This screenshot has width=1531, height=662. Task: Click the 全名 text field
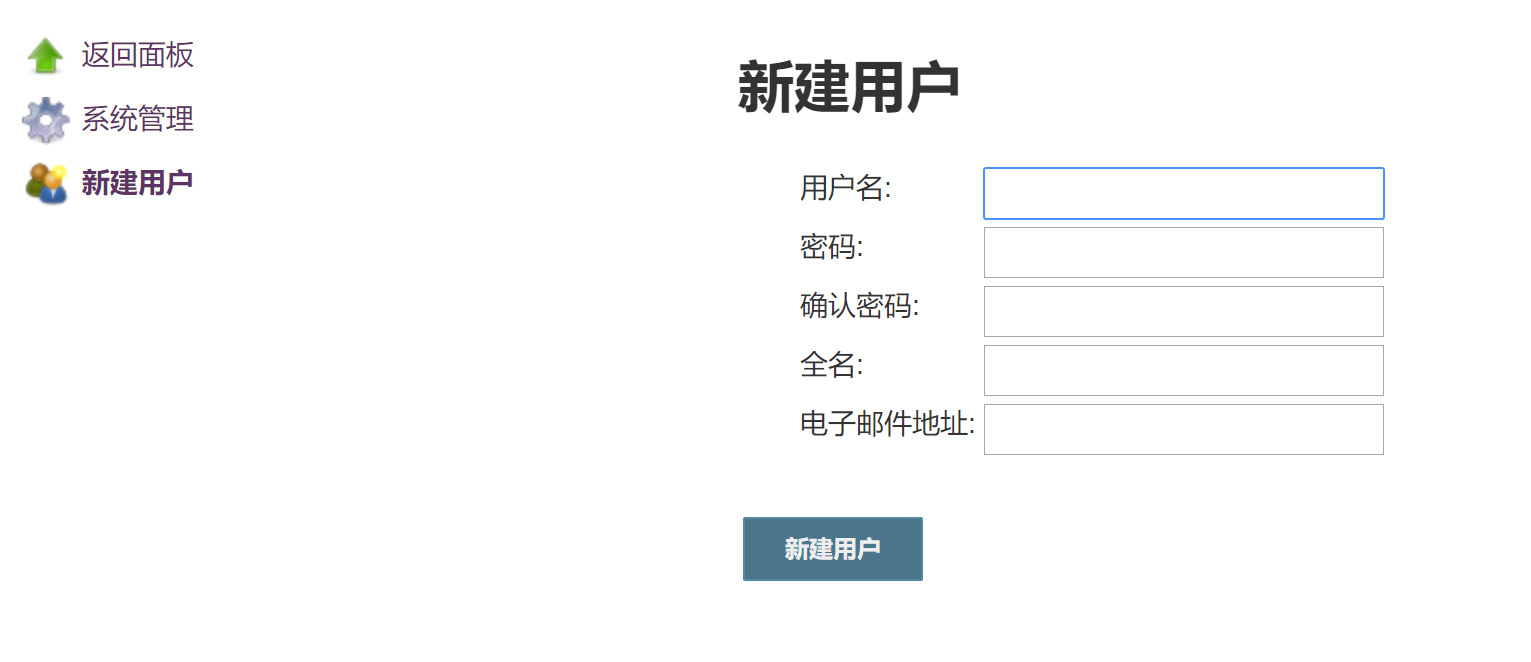point(1183,370)
